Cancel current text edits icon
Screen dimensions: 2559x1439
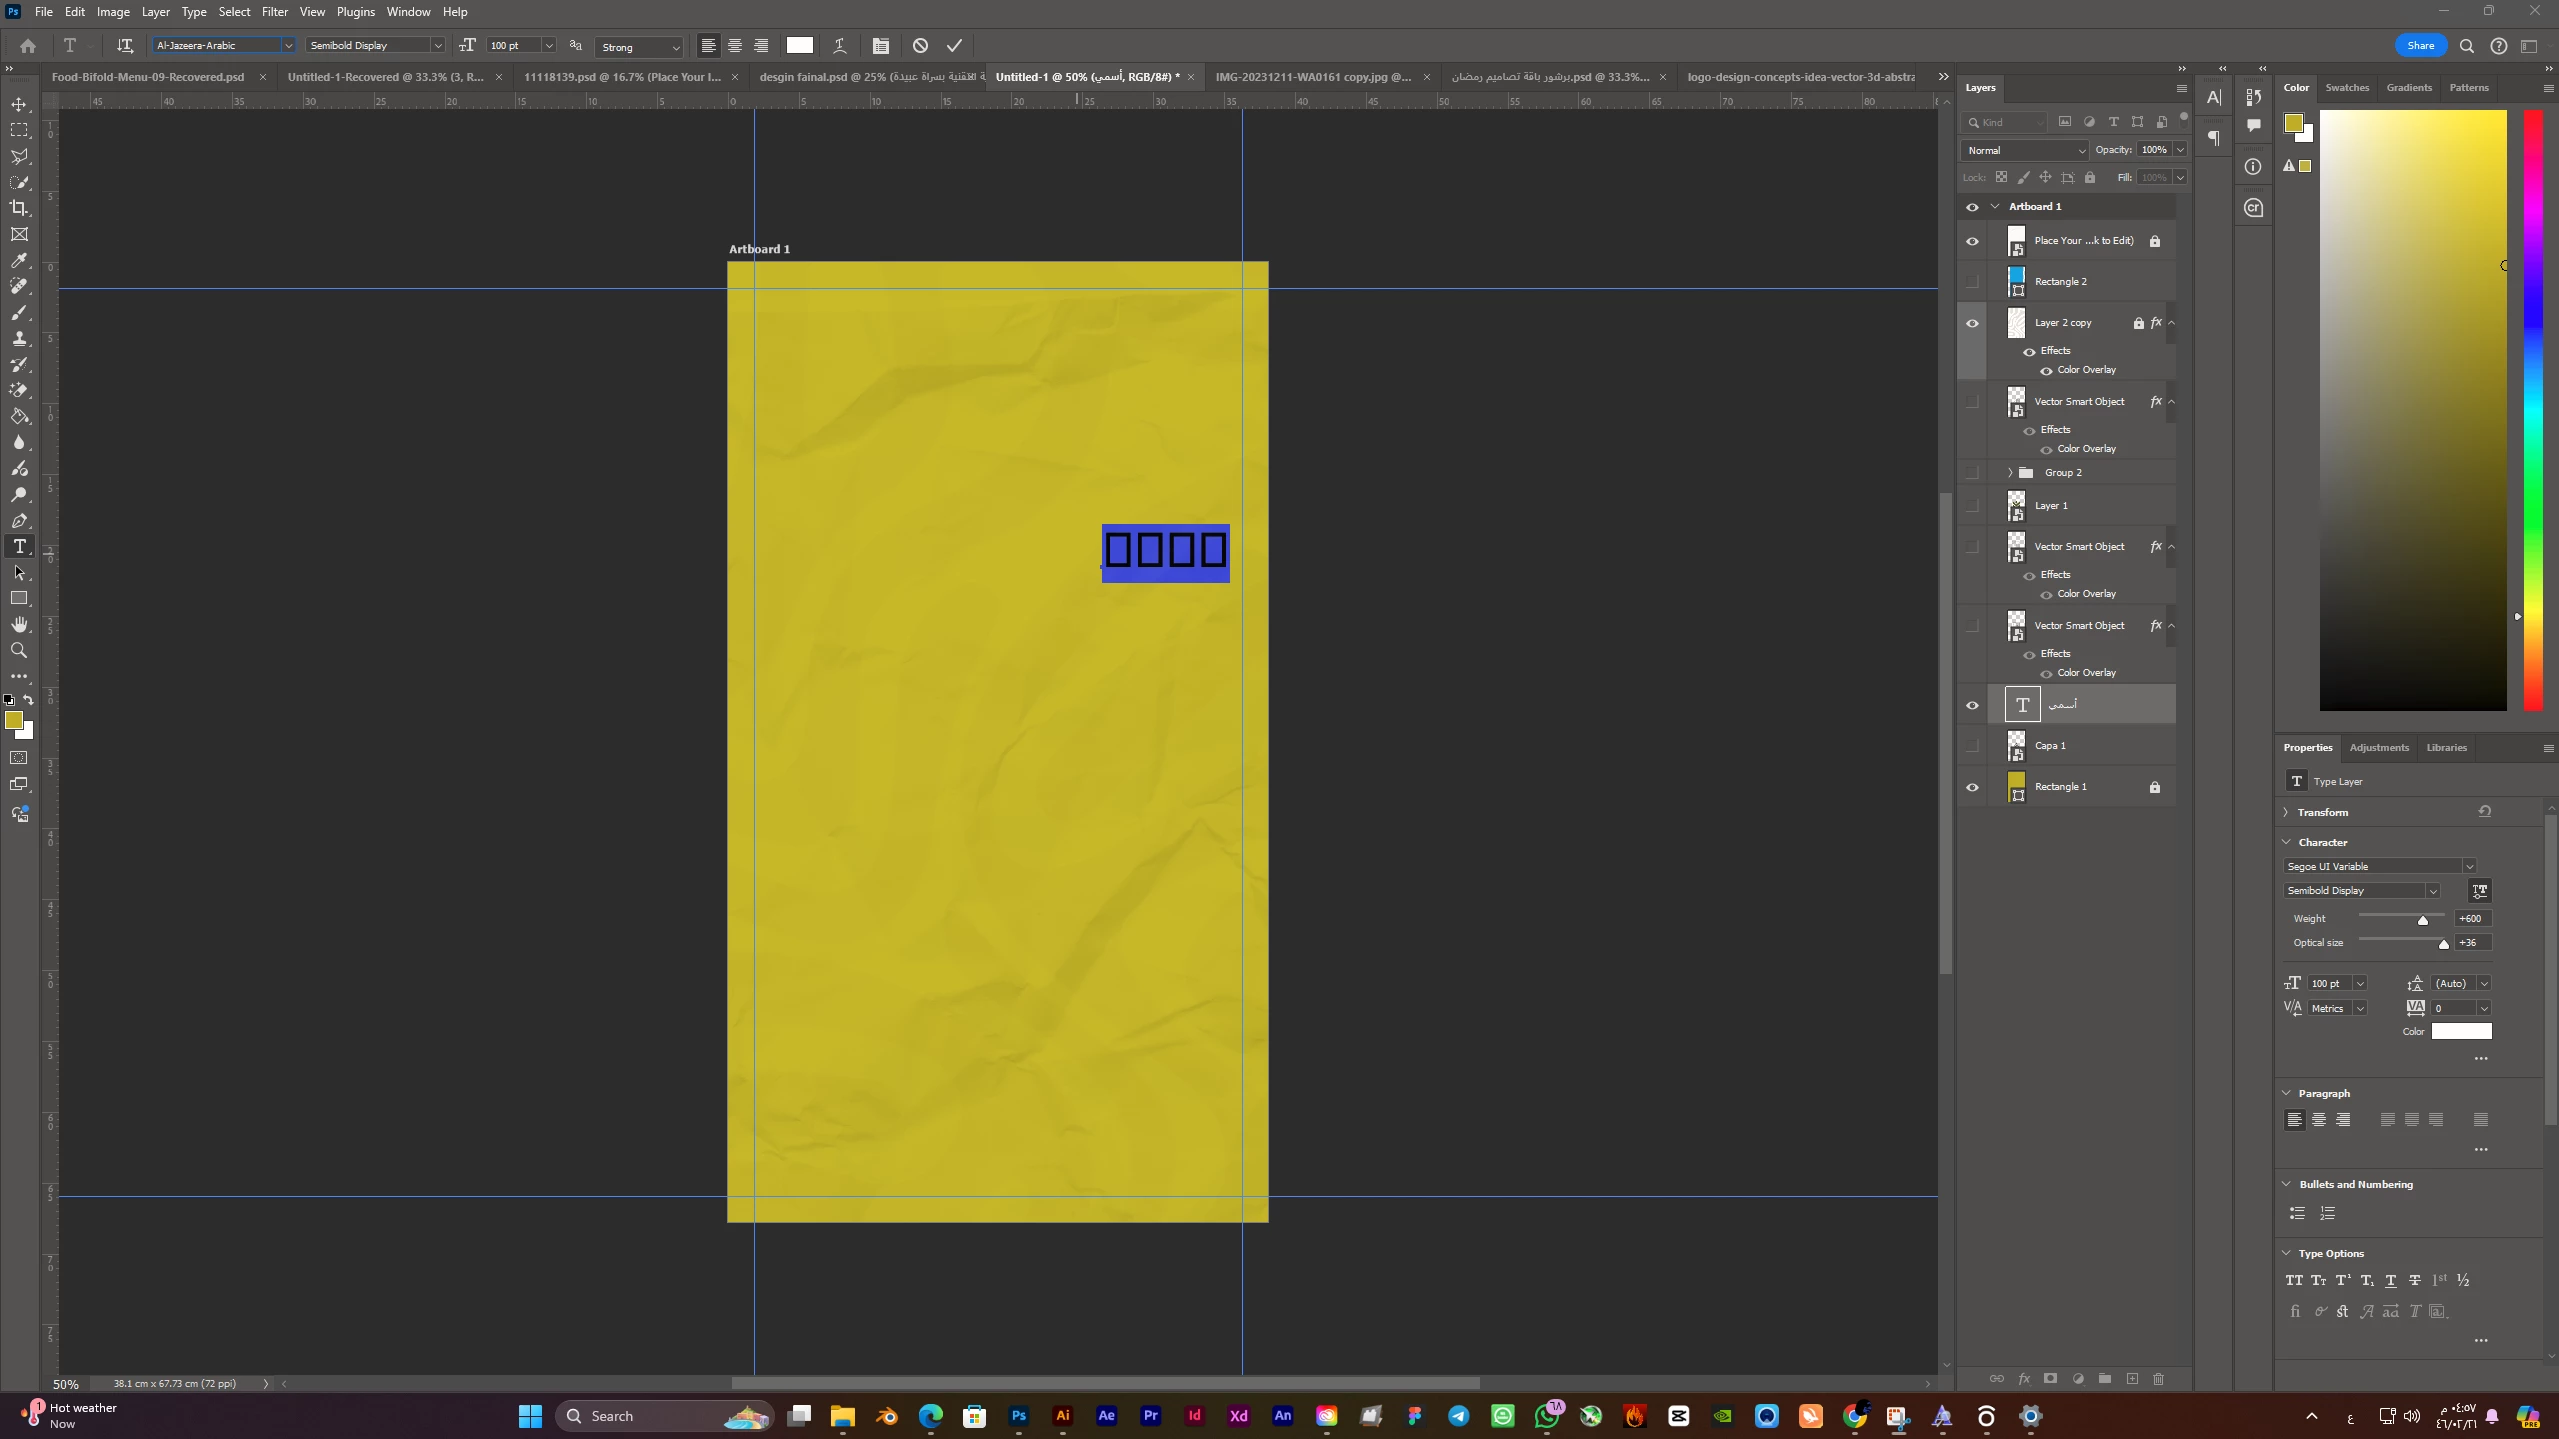pos(920,46)
